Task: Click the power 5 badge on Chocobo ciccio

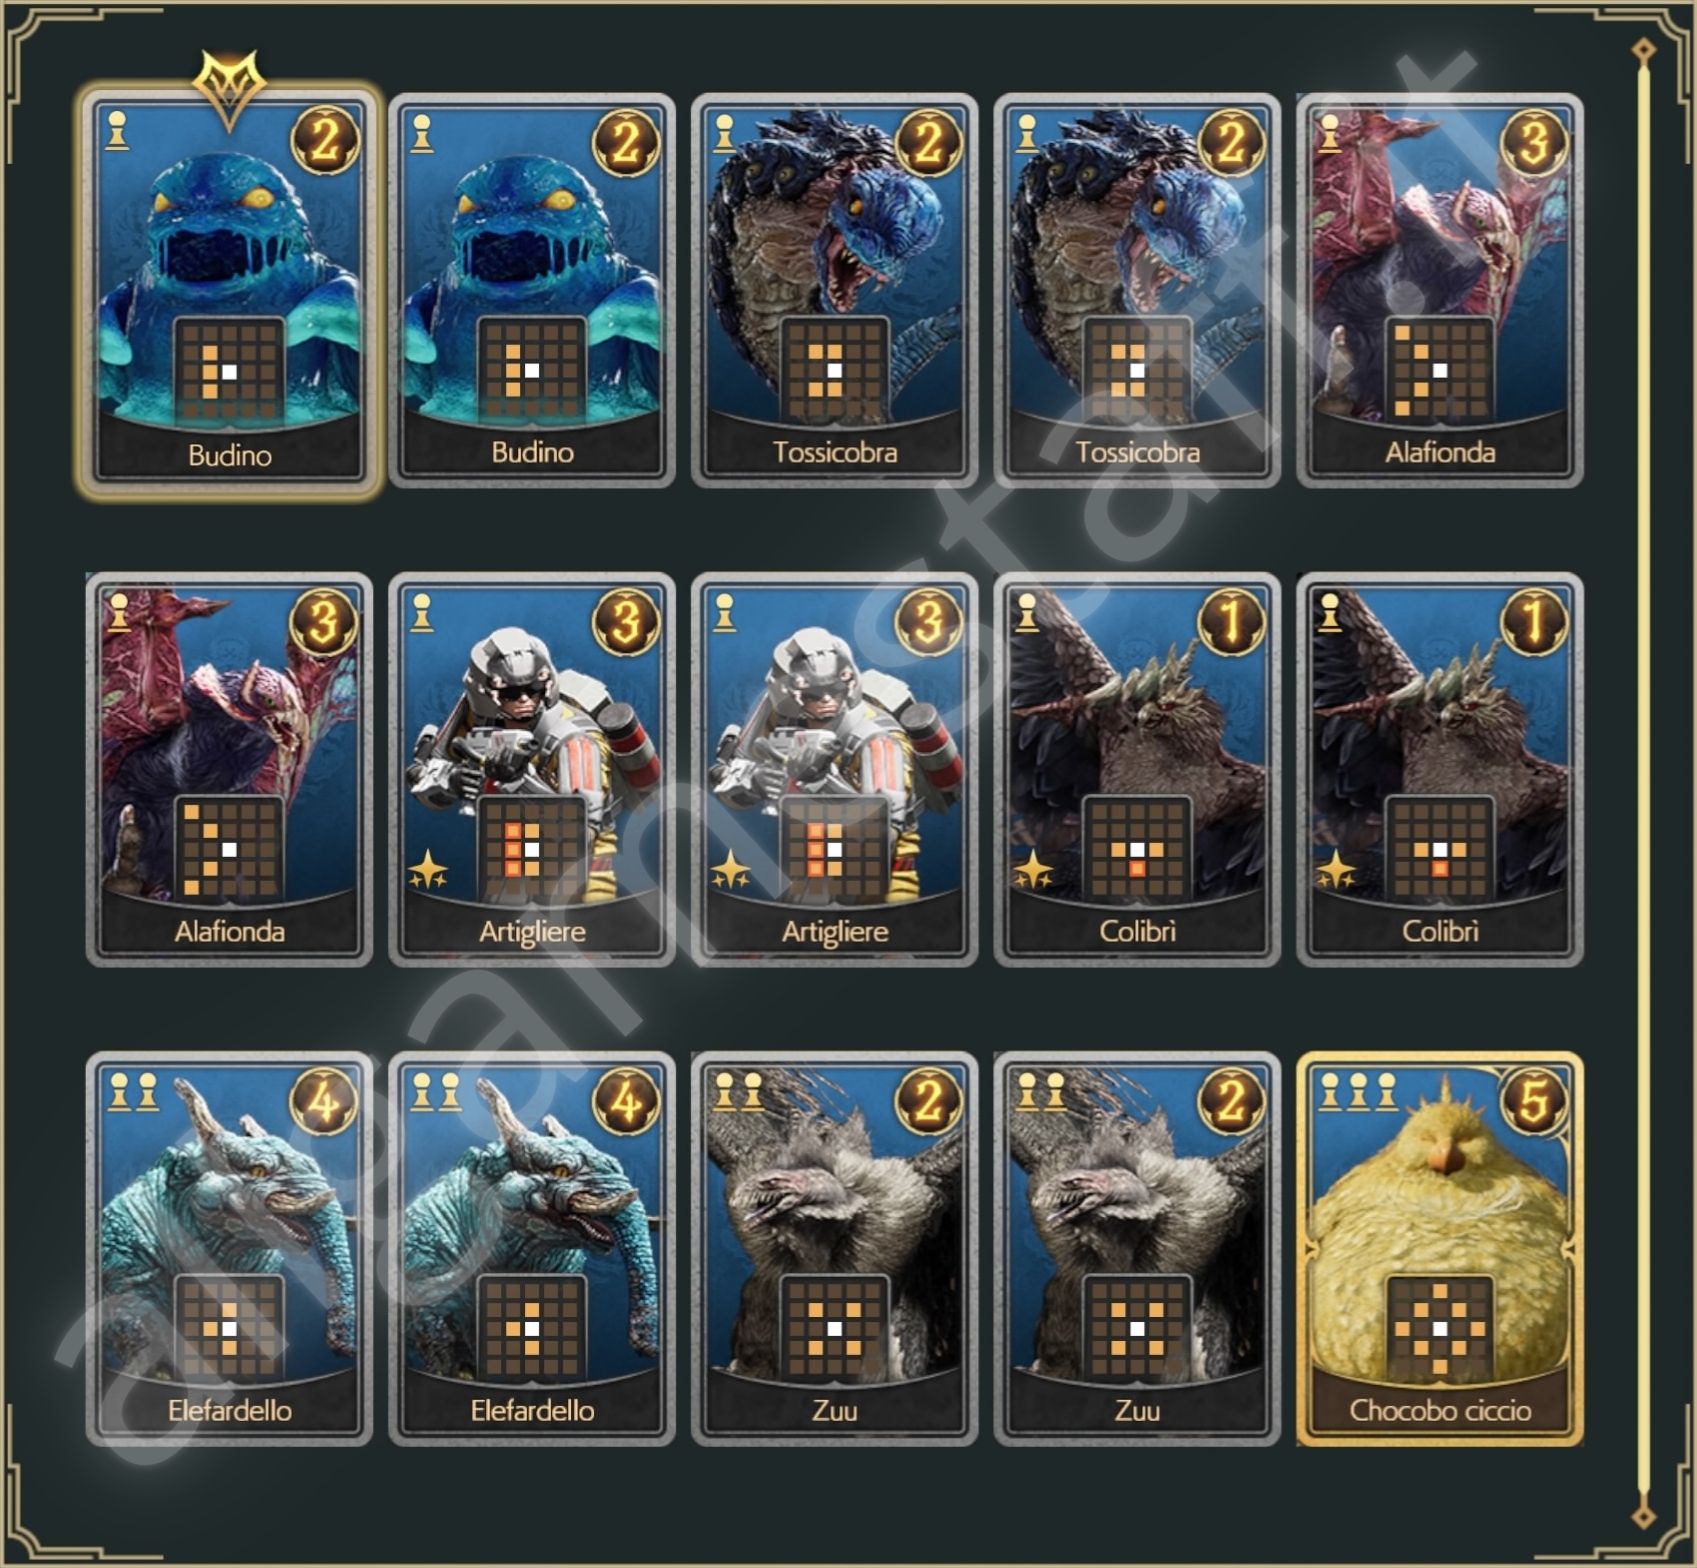Action: [x=1534, y=1101]
